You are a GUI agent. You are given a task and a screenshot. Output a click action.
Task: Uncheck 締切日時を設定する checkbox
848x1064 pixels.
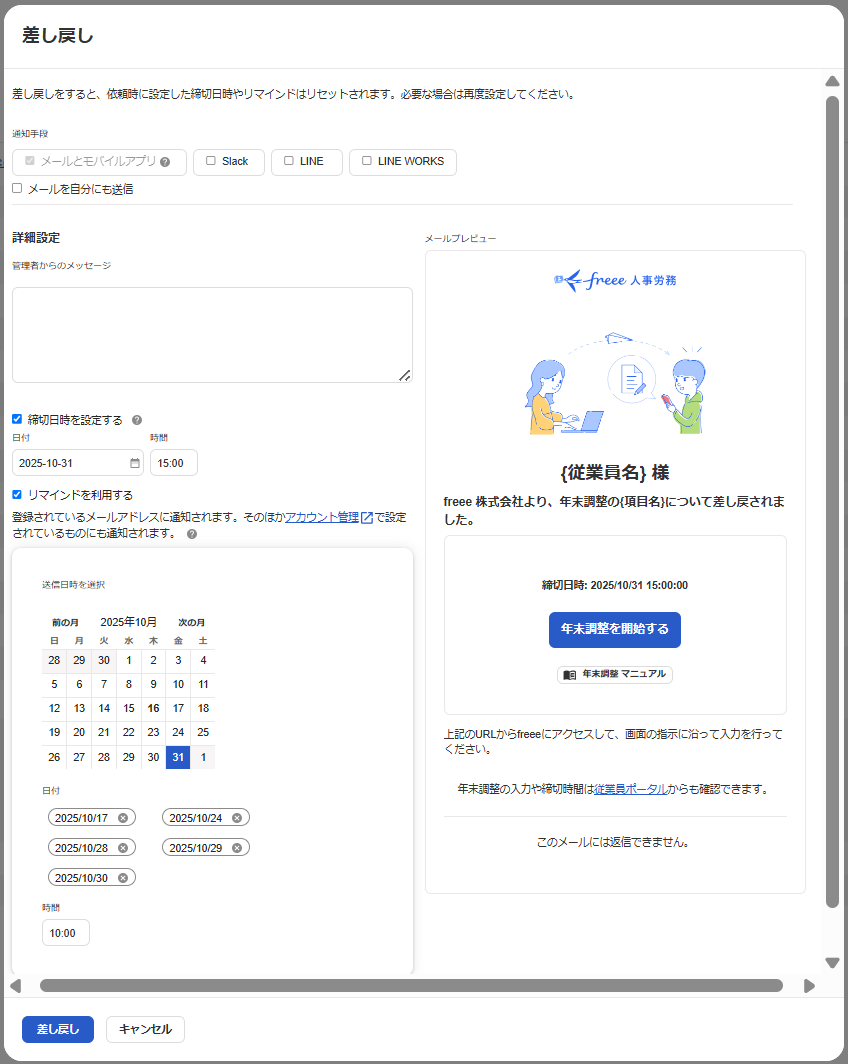[x=17, y=419]
